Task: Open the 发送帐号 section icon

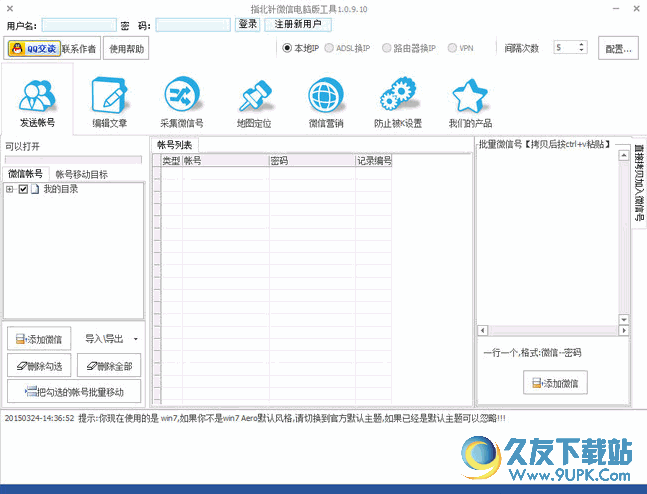Action: [37, 96]
